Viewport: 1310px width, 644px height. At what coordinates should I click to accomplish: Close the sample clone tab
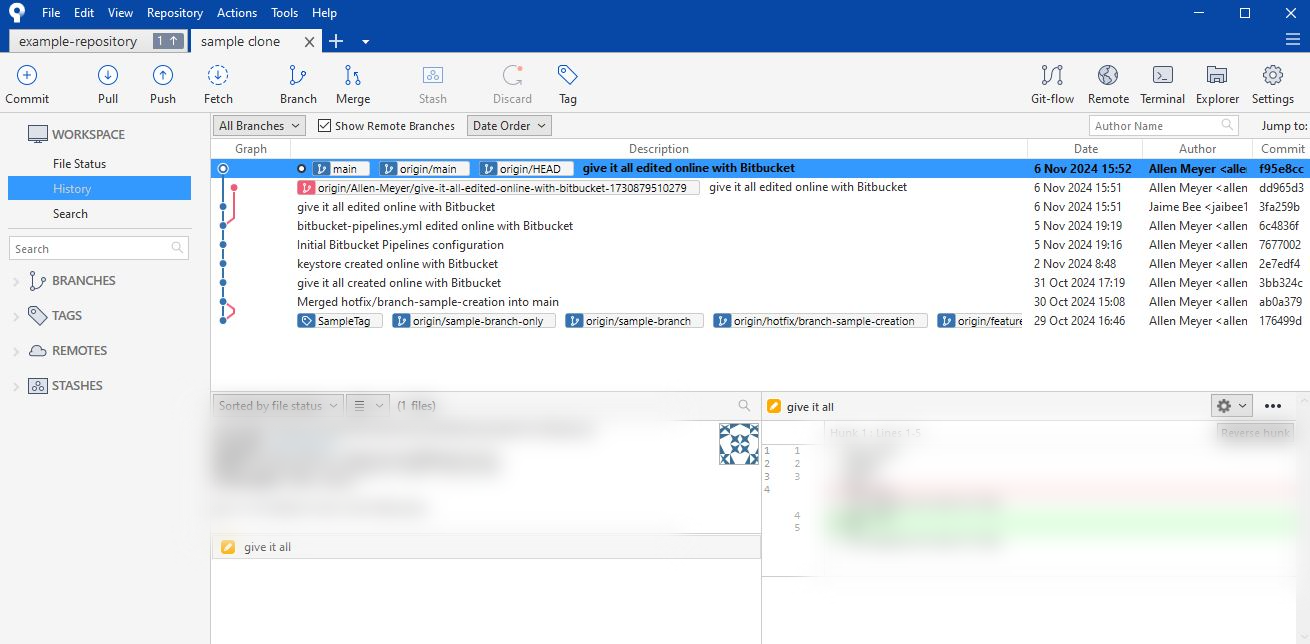point(309,42)
